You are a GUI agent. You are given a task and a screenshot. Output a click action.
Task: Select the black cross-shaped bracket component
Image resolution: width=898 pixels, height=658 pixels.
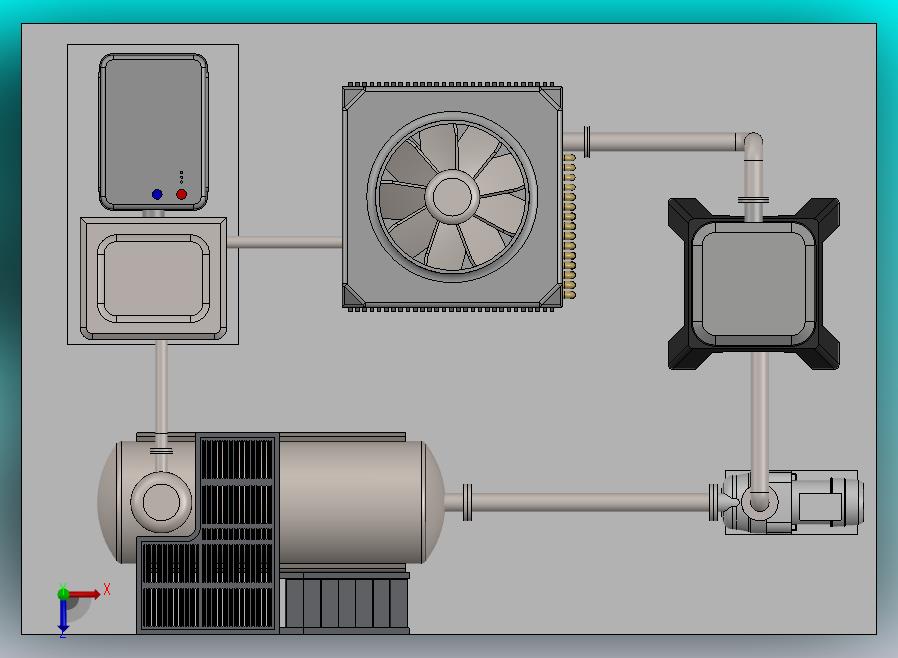(754, 284)
